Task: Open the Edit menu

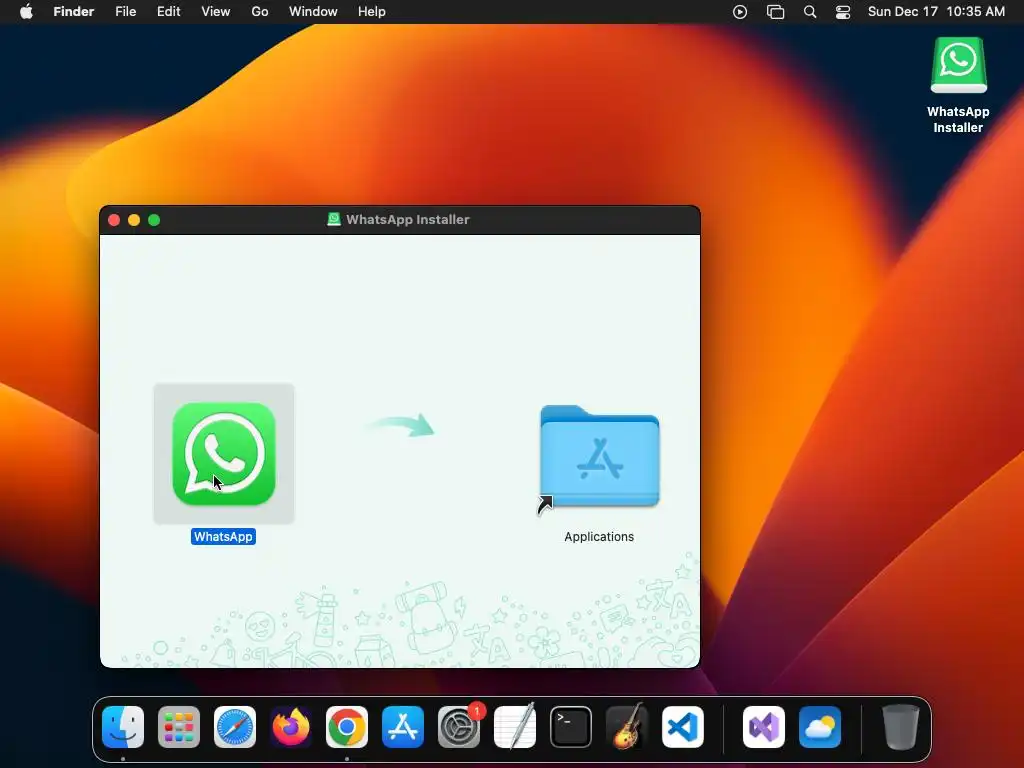Action: (x=168, y=12)
